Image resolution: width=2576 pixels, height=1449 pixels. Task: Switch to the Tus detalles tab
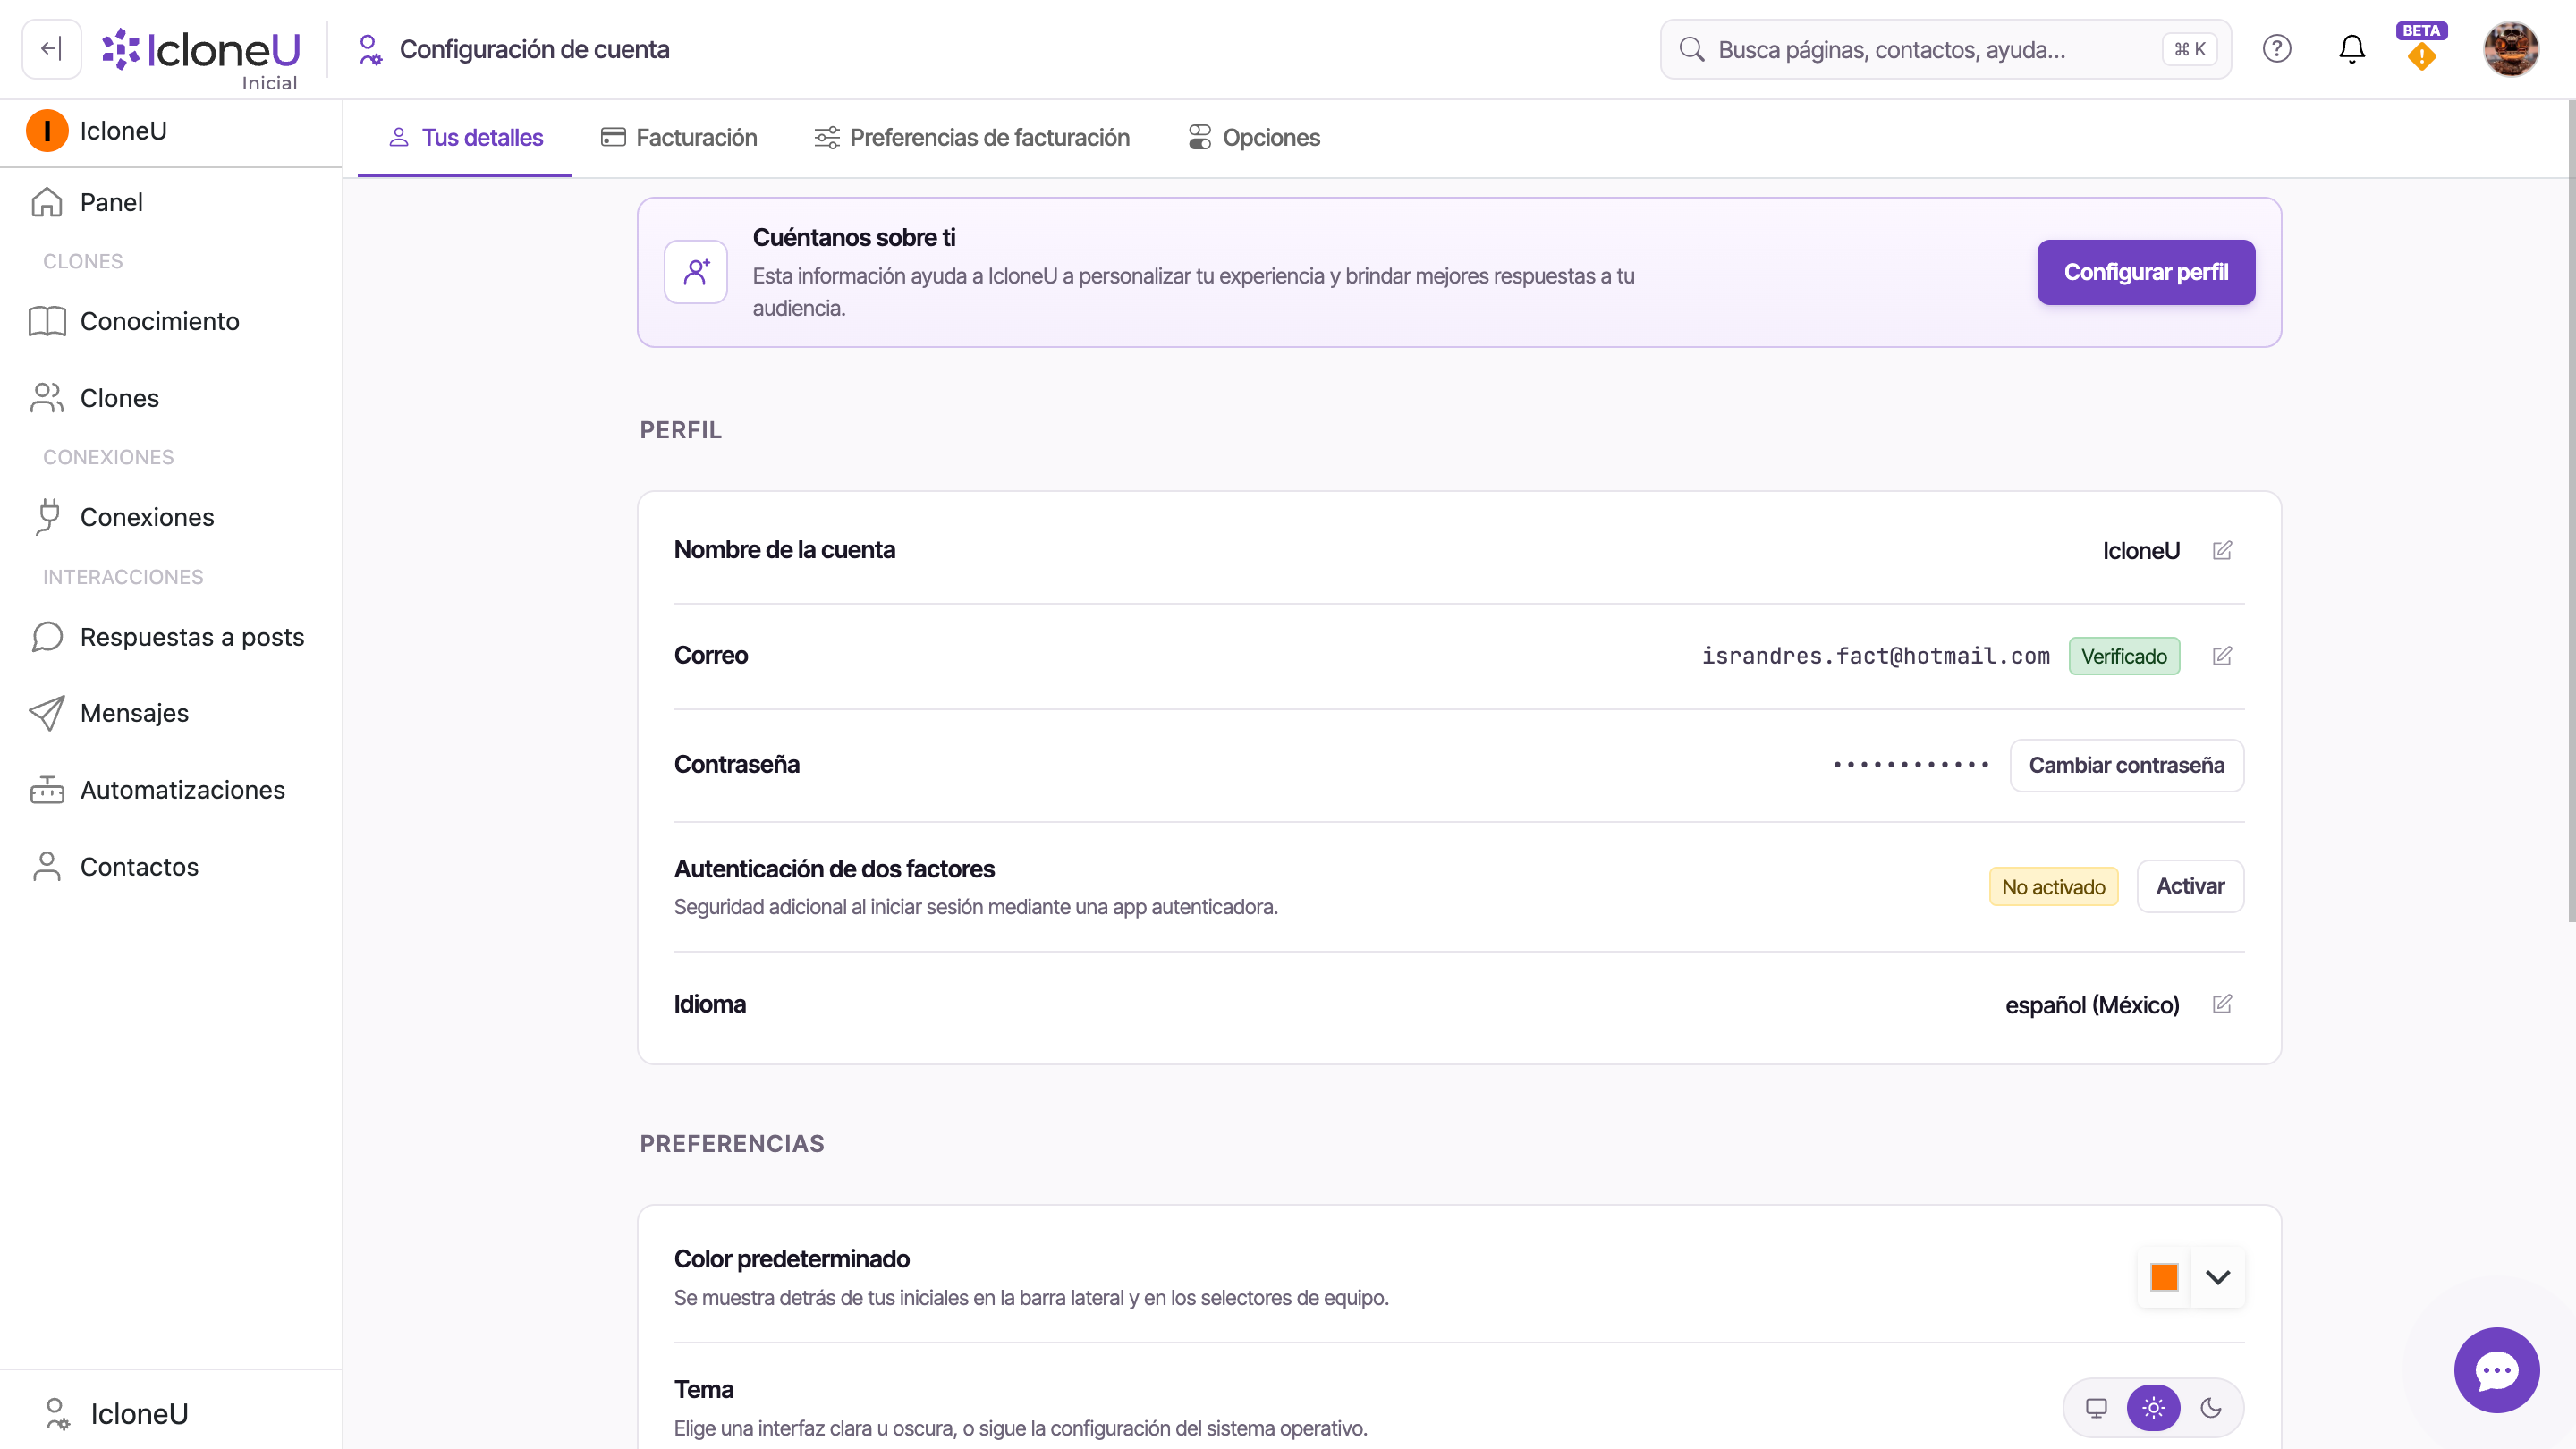(465, 137)
